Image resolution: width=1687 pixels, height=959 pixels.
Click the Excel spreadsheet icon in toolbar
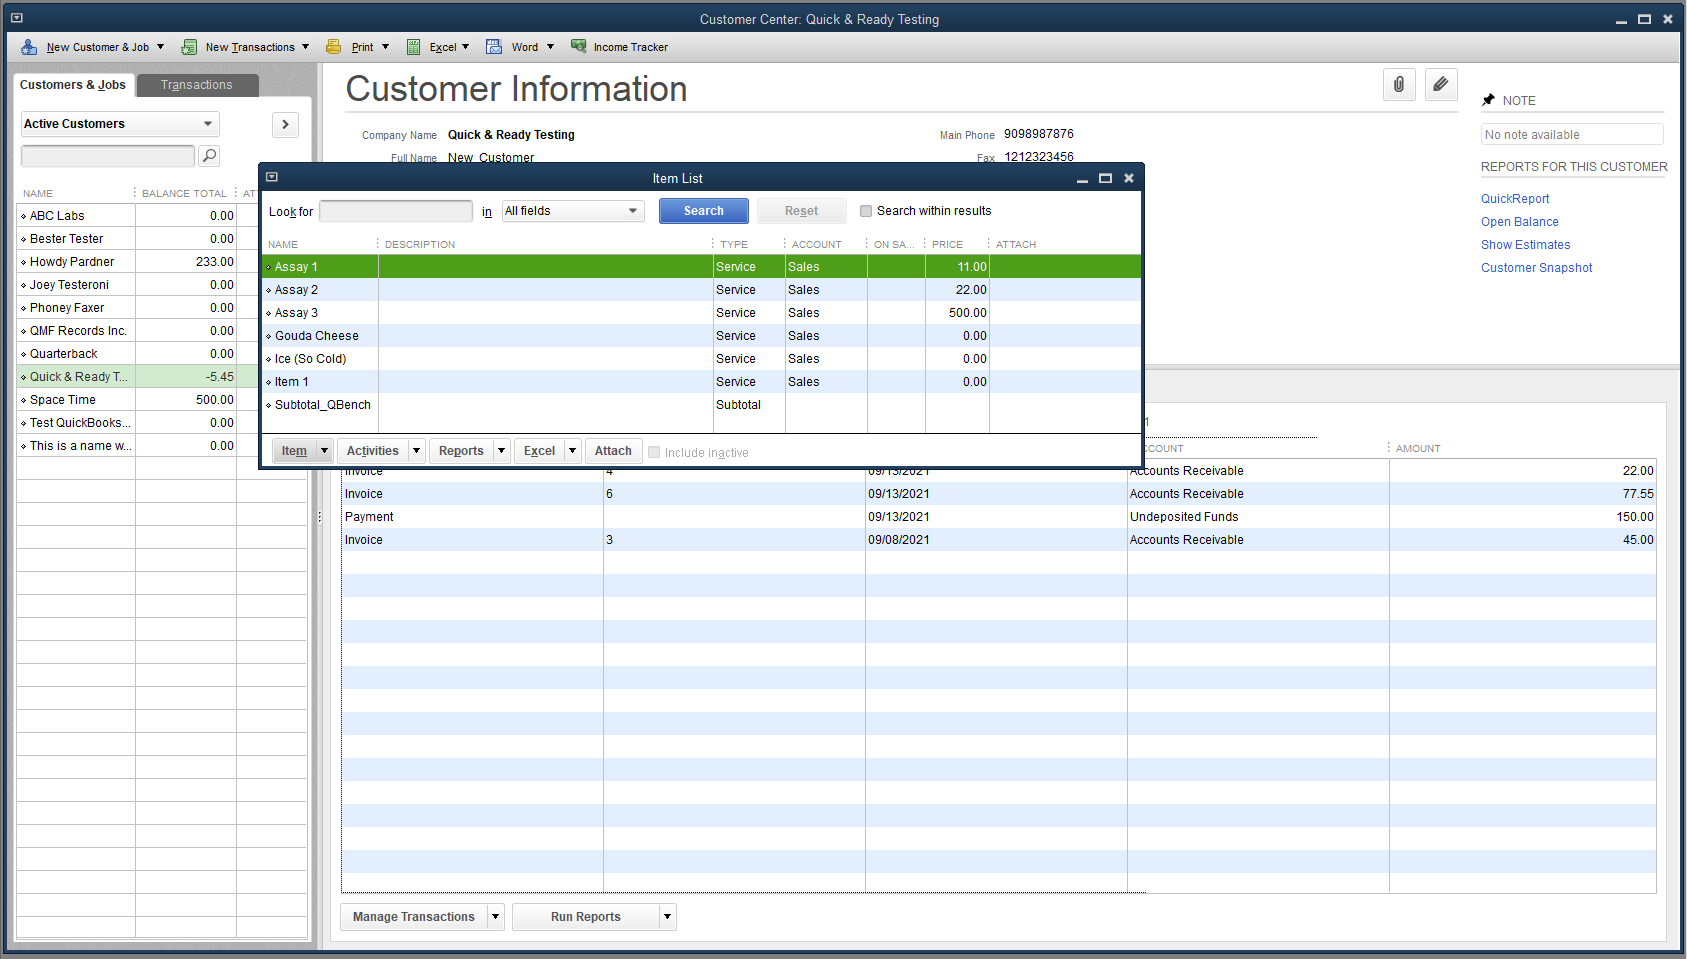tap(413, 47)
